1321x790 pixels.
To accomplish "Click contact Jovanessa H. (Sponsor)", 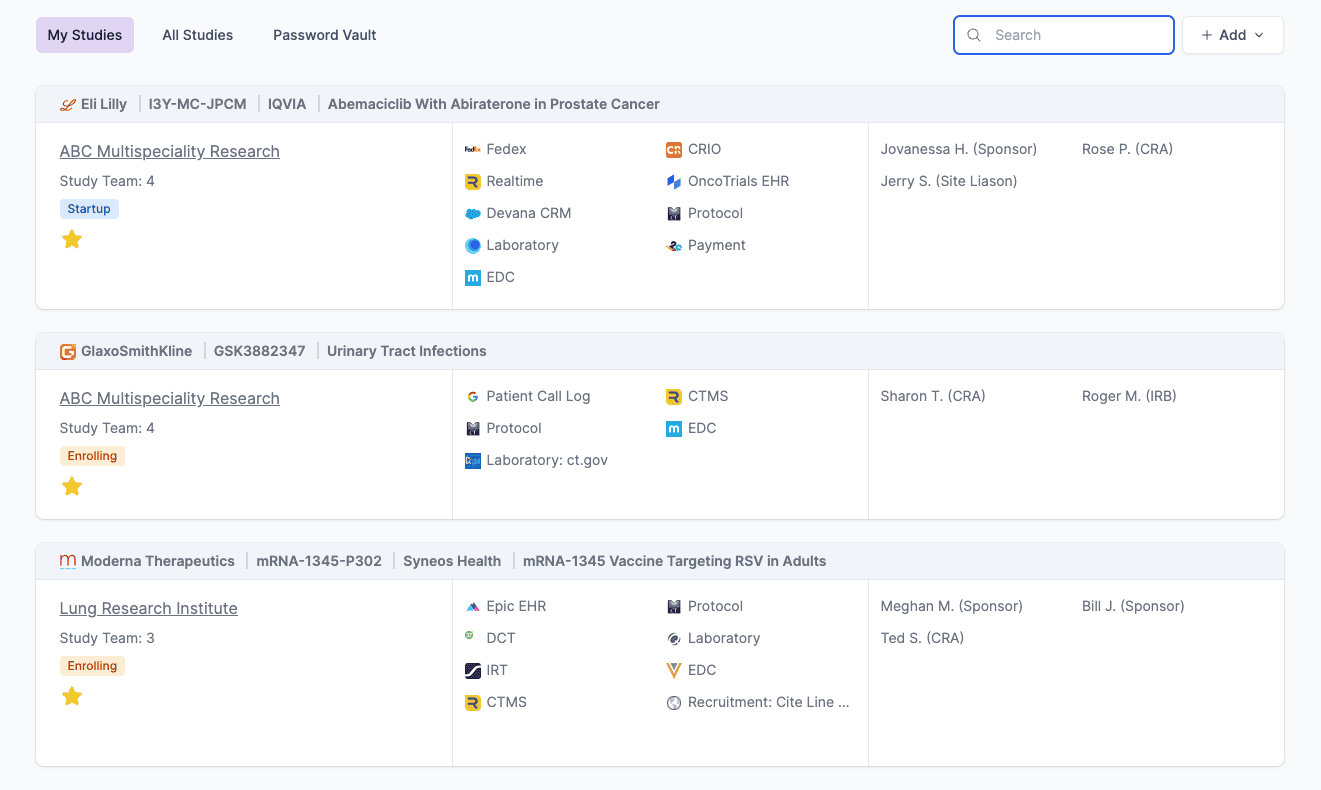I will (x=959, y=149).
